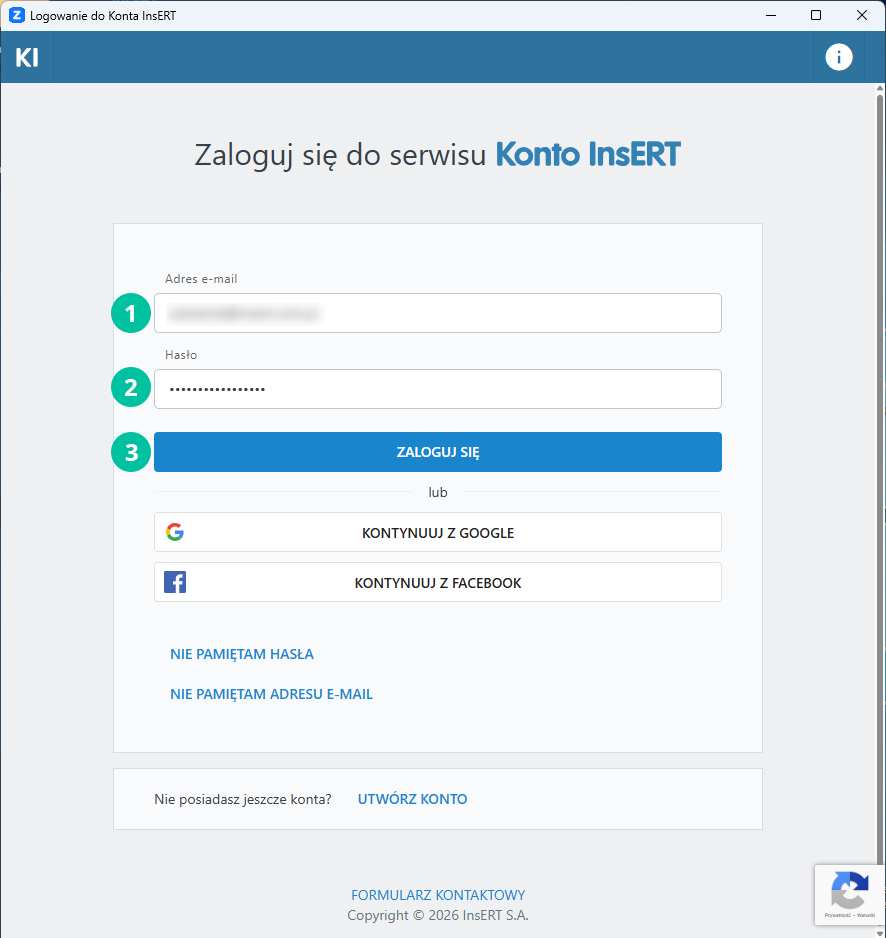The image size is (886, 938).
Task: Click into the Hasło password field
Action: coord(437,389)
